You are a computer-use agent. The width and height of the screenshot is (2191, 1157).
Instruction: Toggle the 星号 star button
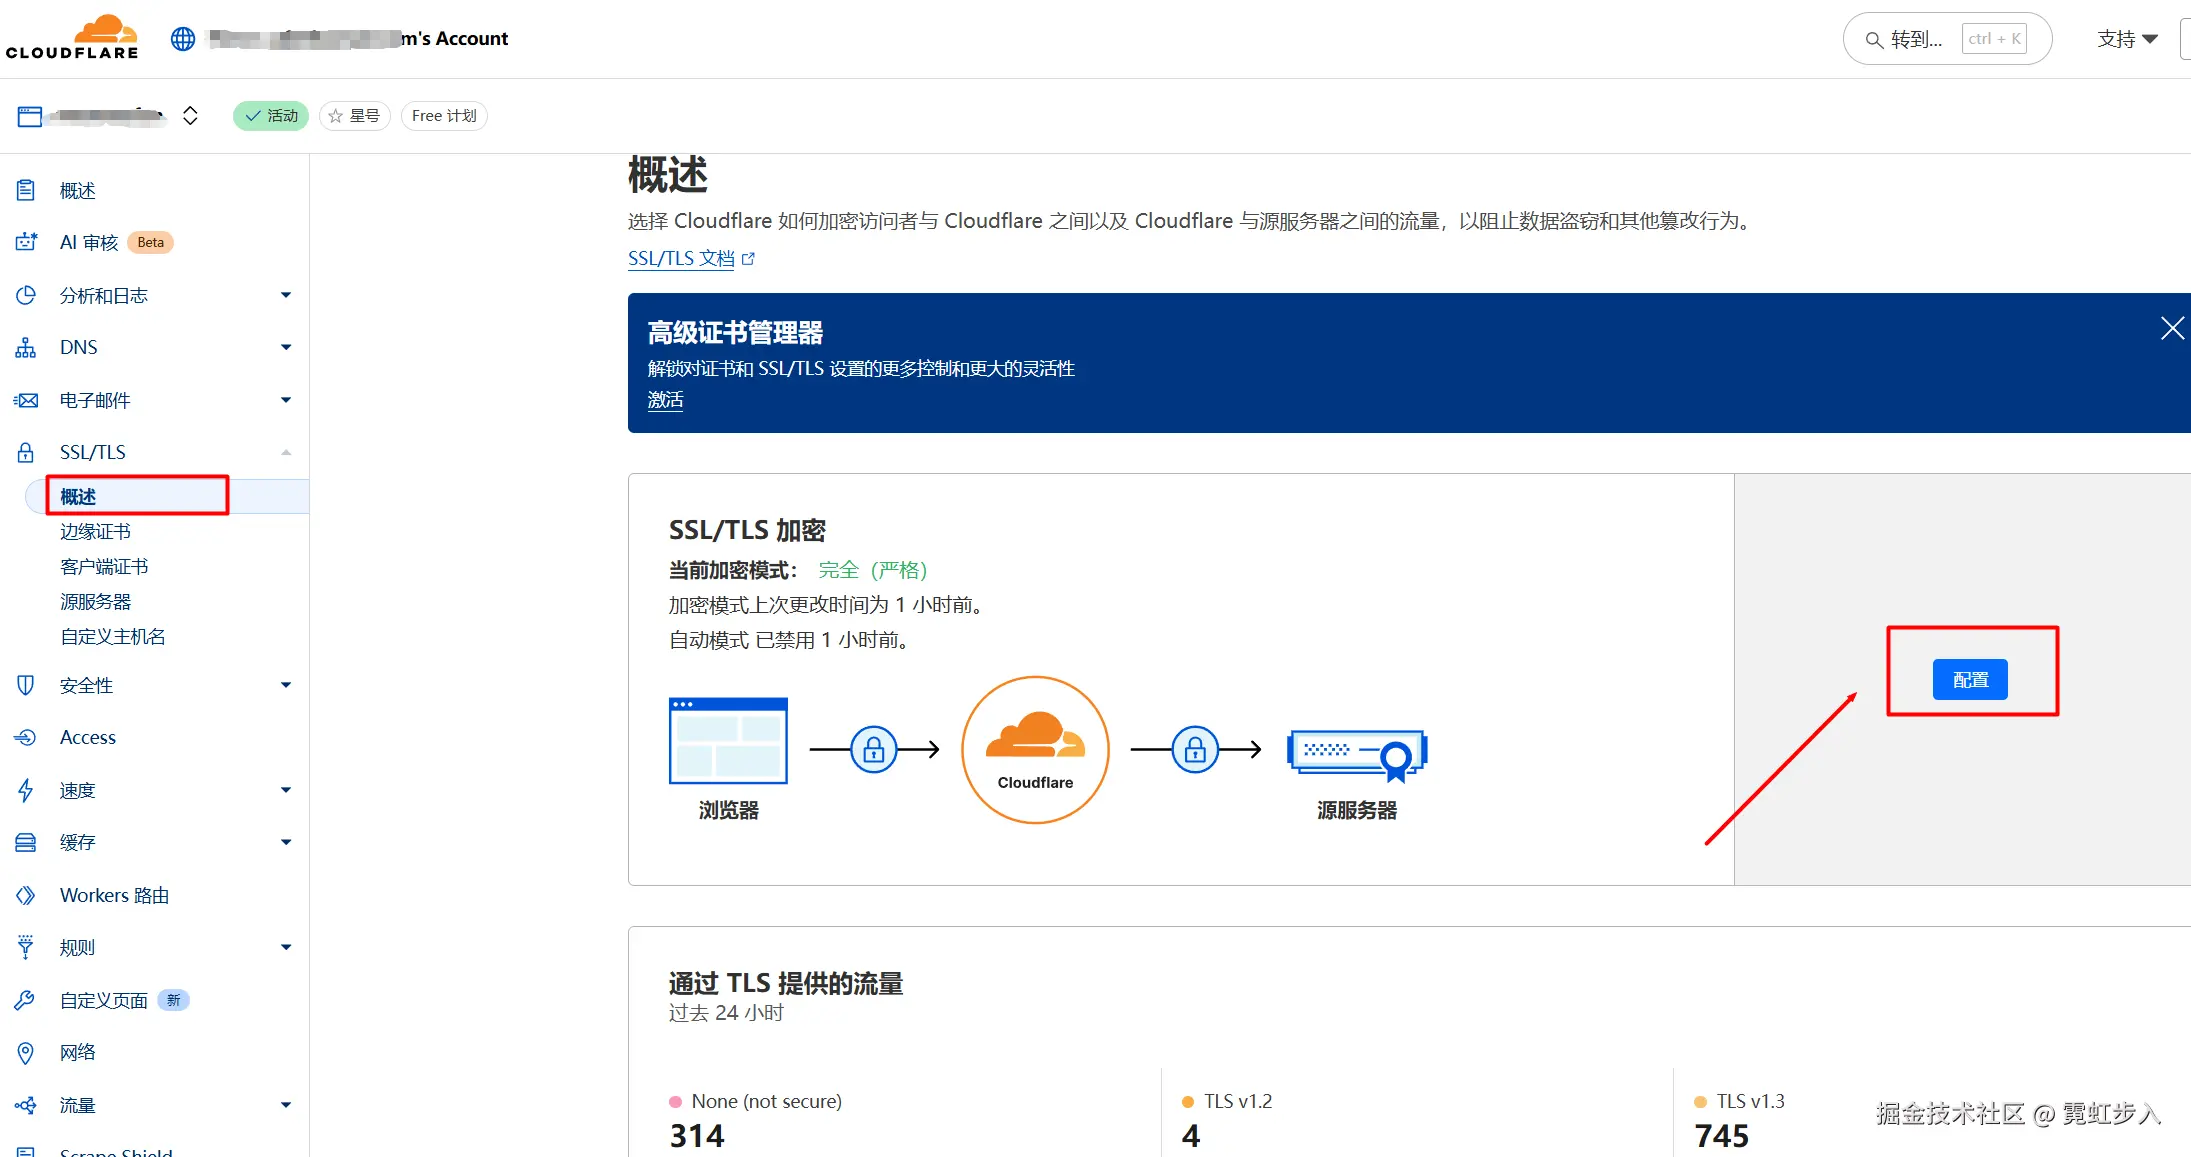(355, 116)
